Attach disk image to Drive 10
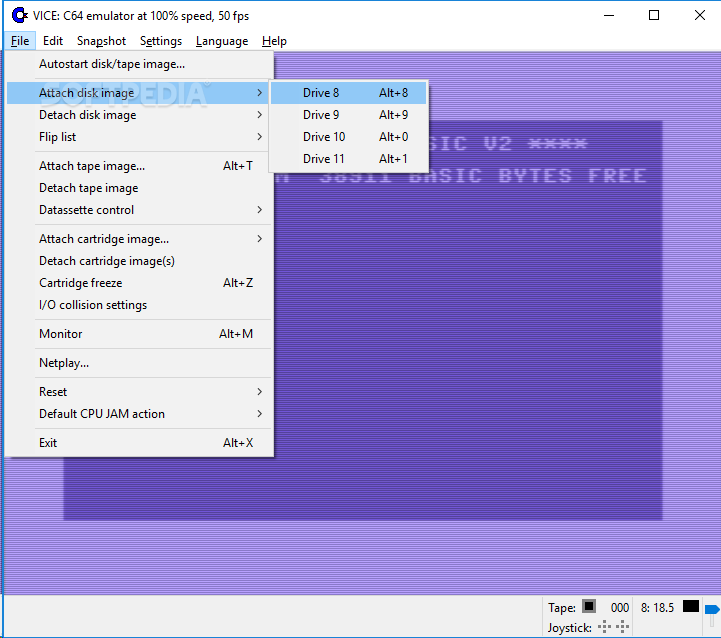This screenshot has width=721, height=638. point(349,137)
